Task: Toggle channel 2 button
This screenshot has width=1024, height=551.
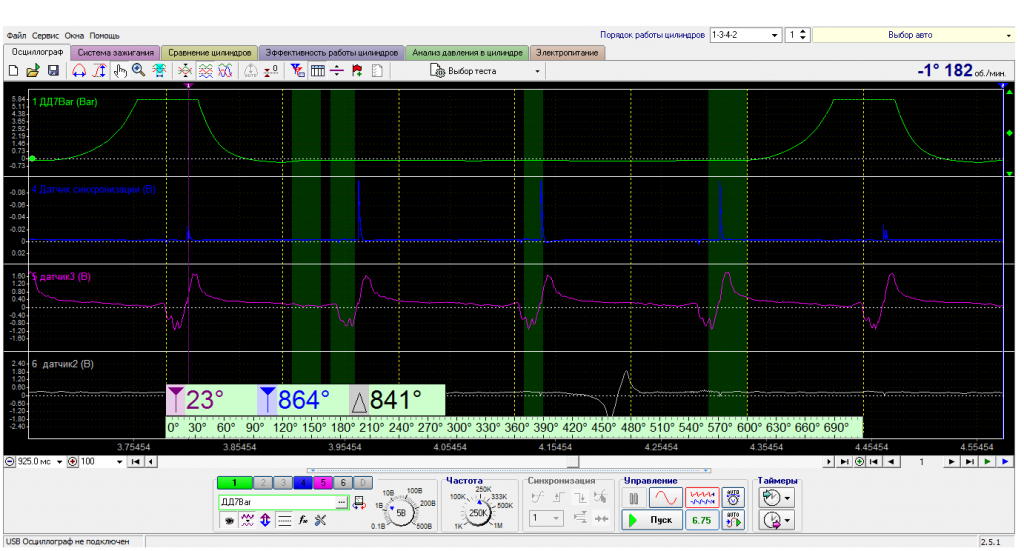Action: click(x=263, y=483)
